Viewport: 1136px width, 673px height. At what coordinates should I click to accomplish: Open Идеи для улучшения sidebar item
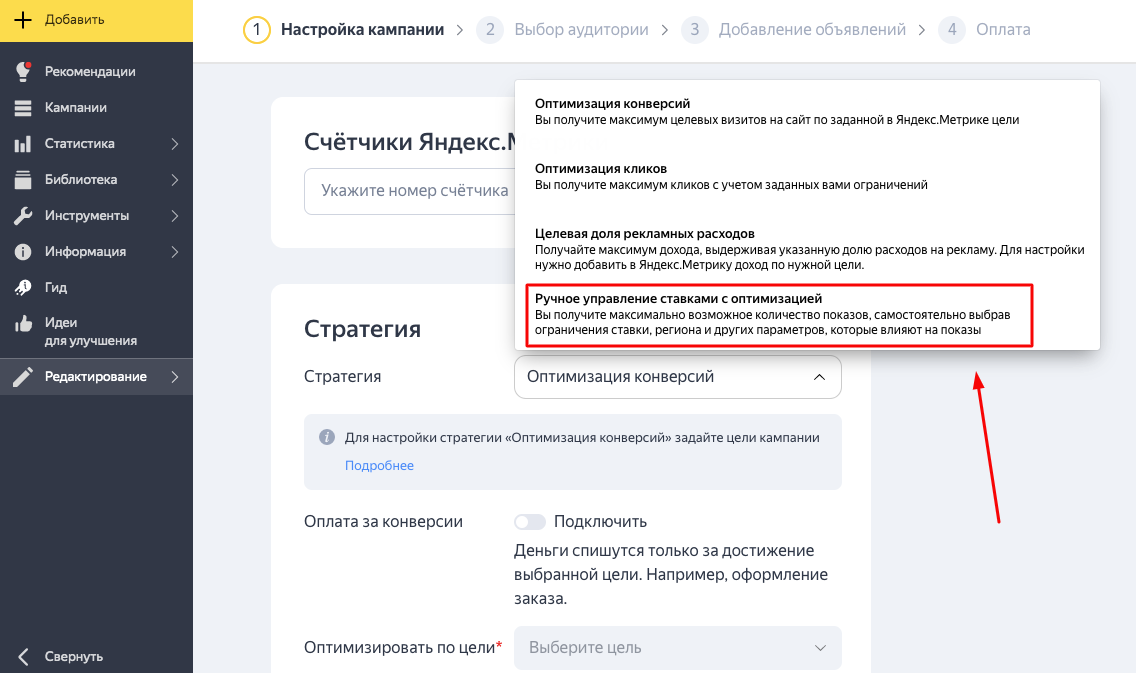pos(96,331)
